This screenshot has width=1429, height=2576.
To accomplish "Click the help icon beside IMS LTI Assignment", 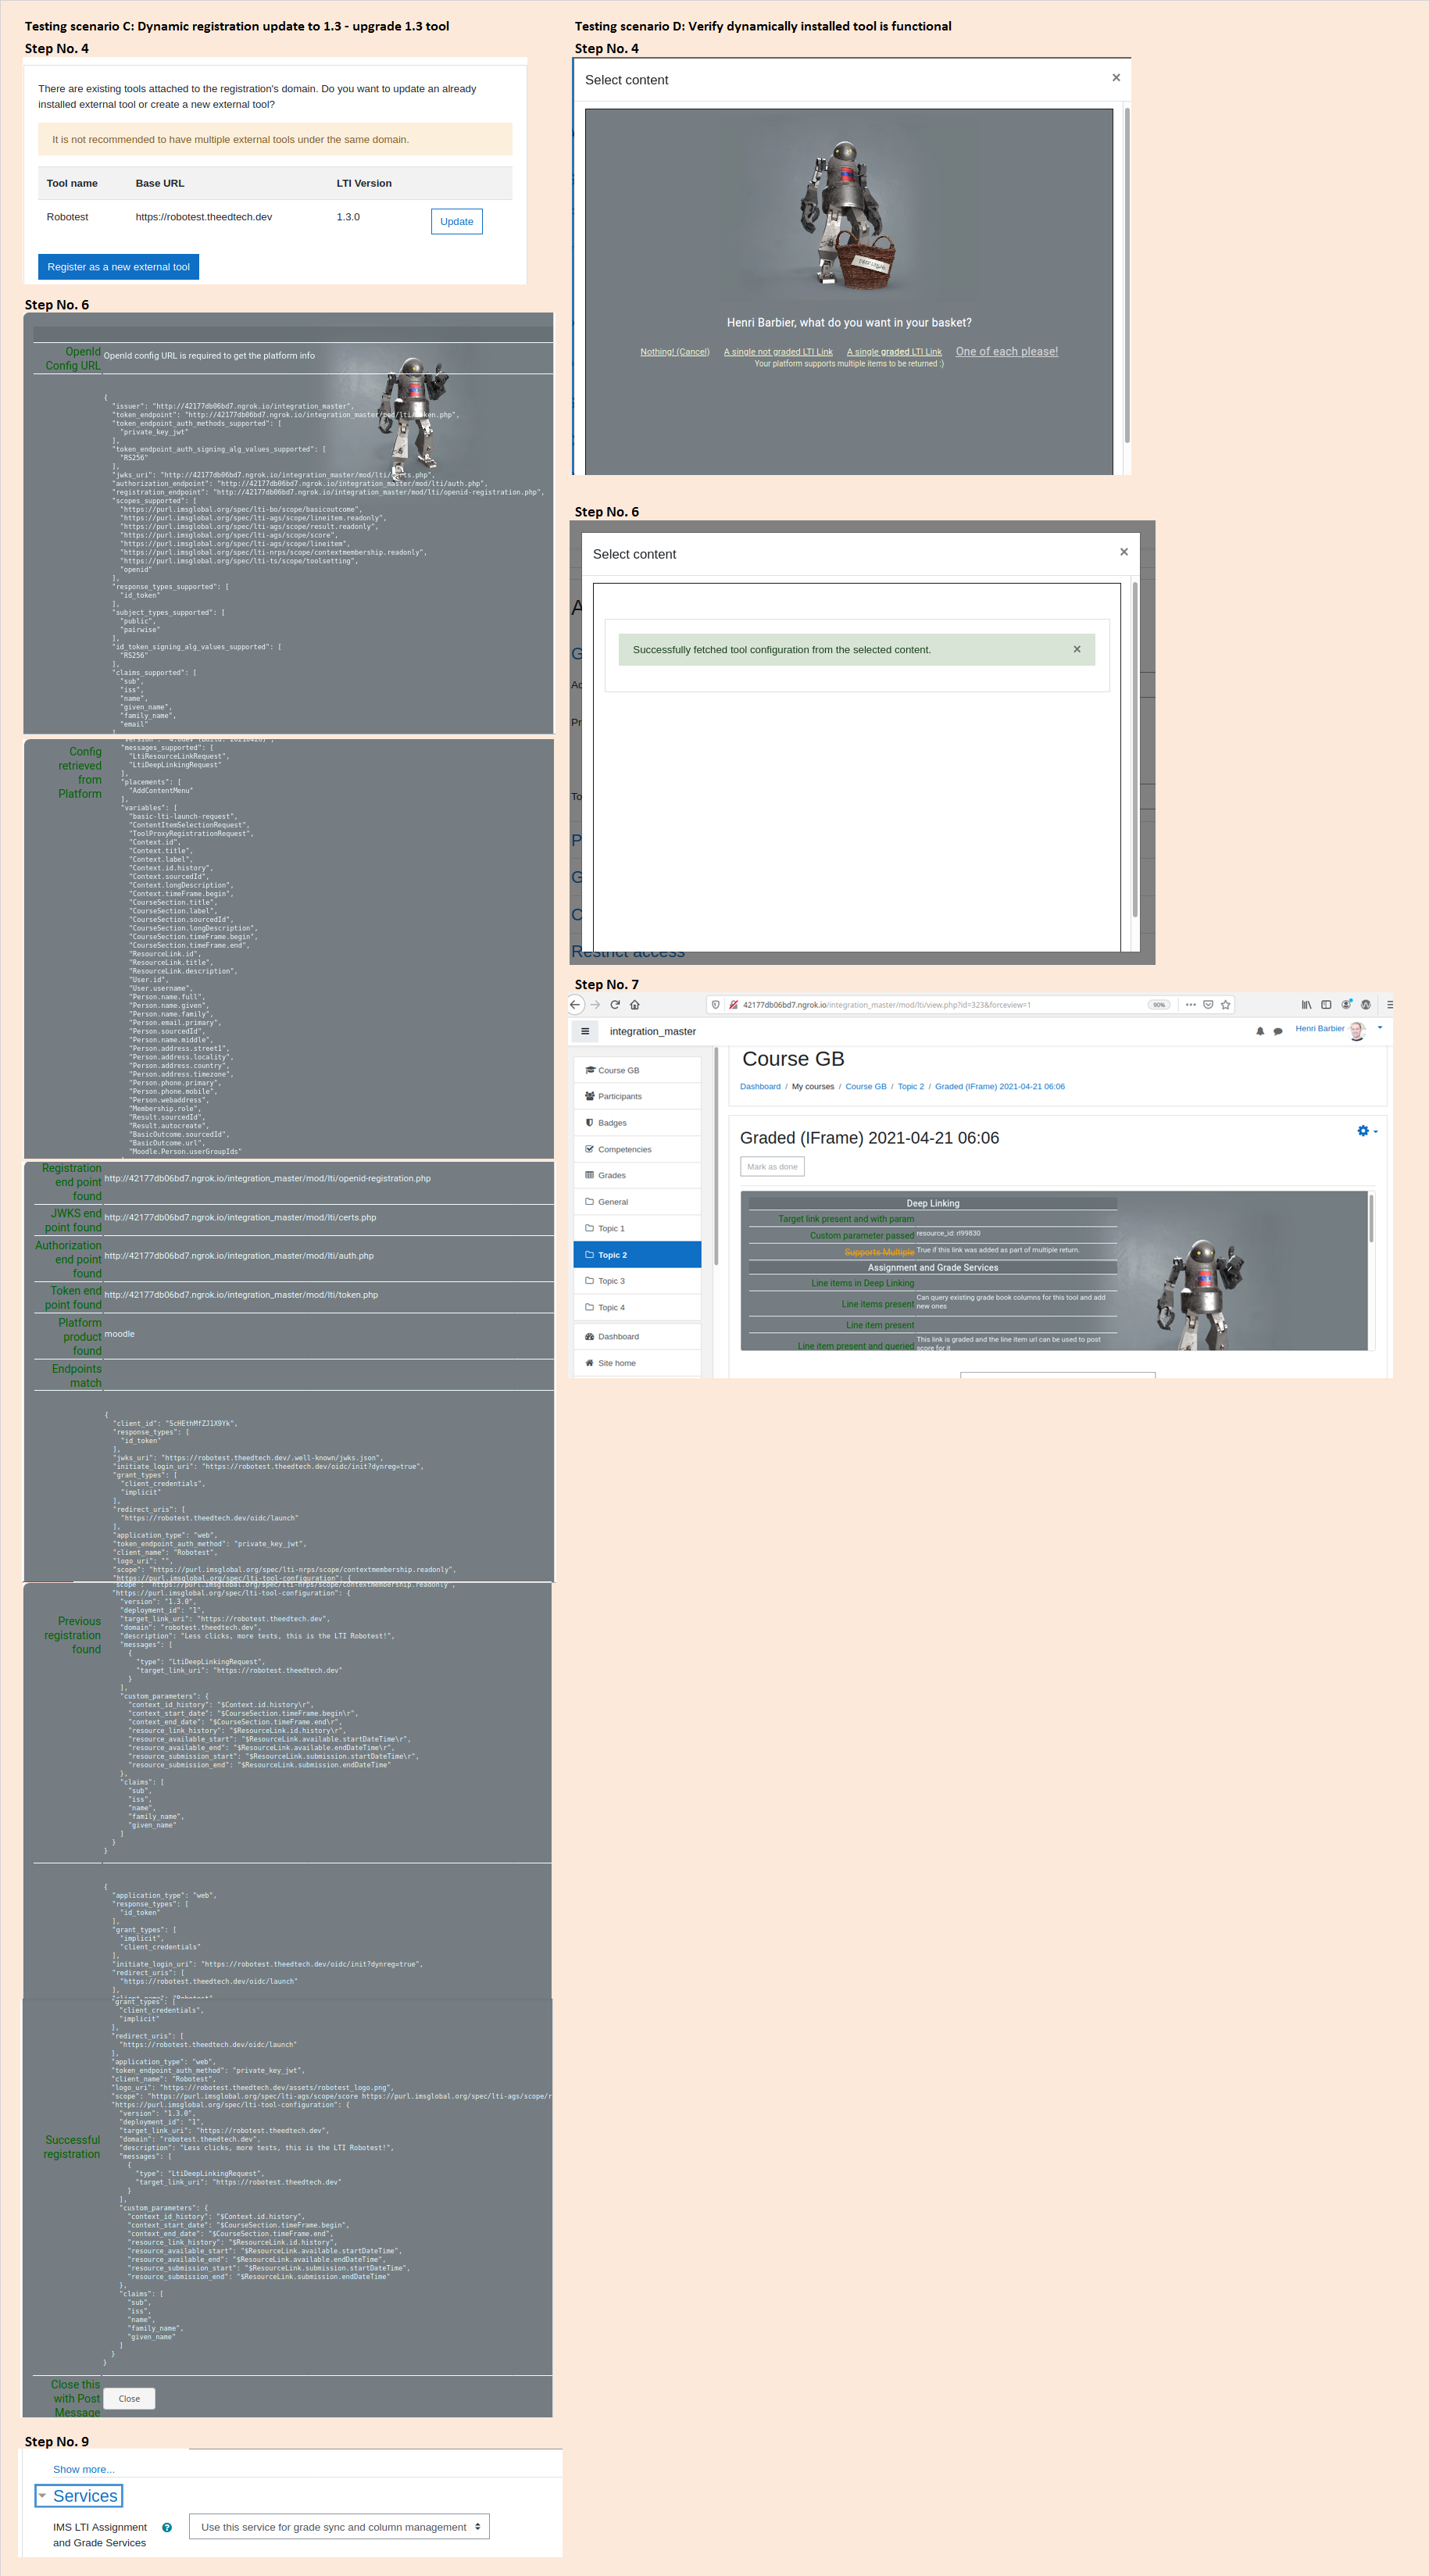I will click(167, 2527).
